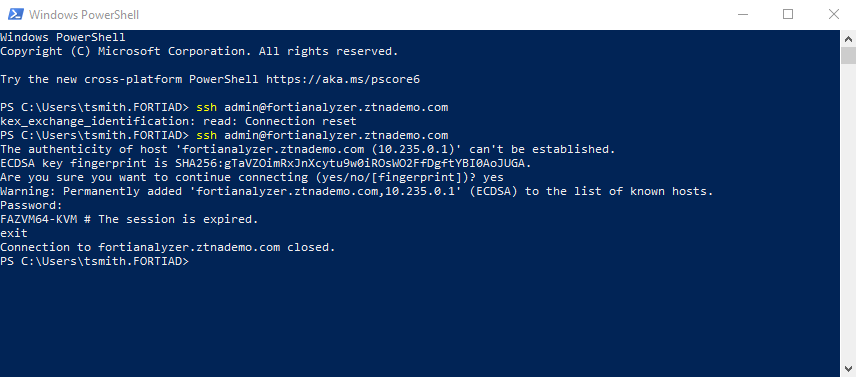Click the first ssh admin@fortianalyzer.ztnademo.com command
Image resolution: width=856 pixels, height=377 pixels.
click(322, 107)
